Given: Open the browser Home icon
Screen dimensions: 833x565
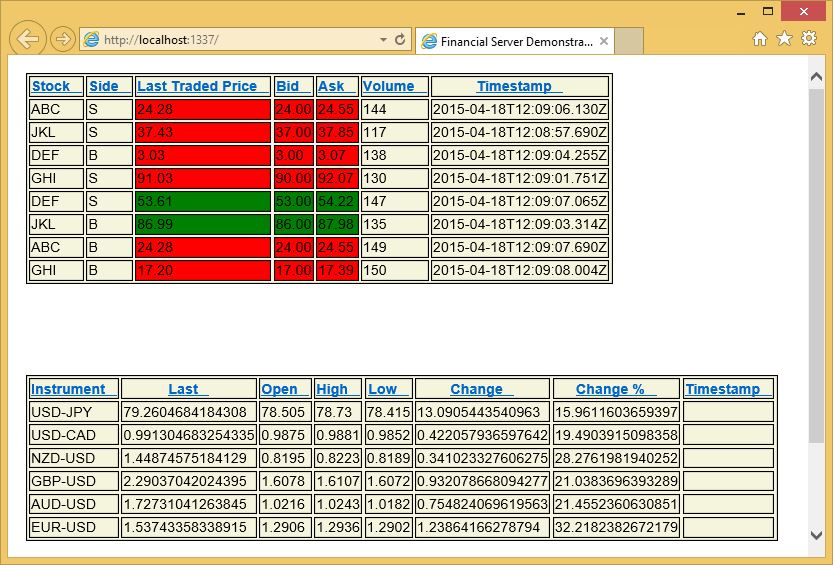Looking at the screenshot, I should pos(760,39).
